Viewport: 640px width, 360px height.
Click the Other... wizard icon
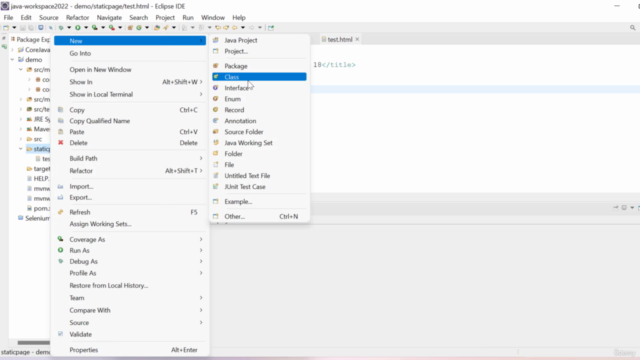[x=216, y=216]
